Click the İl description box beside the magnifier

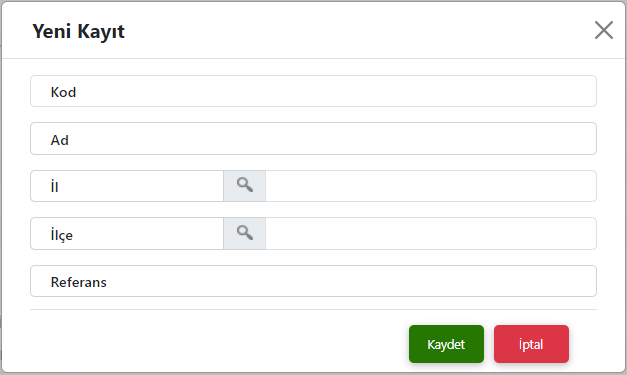tap(431, 186)
